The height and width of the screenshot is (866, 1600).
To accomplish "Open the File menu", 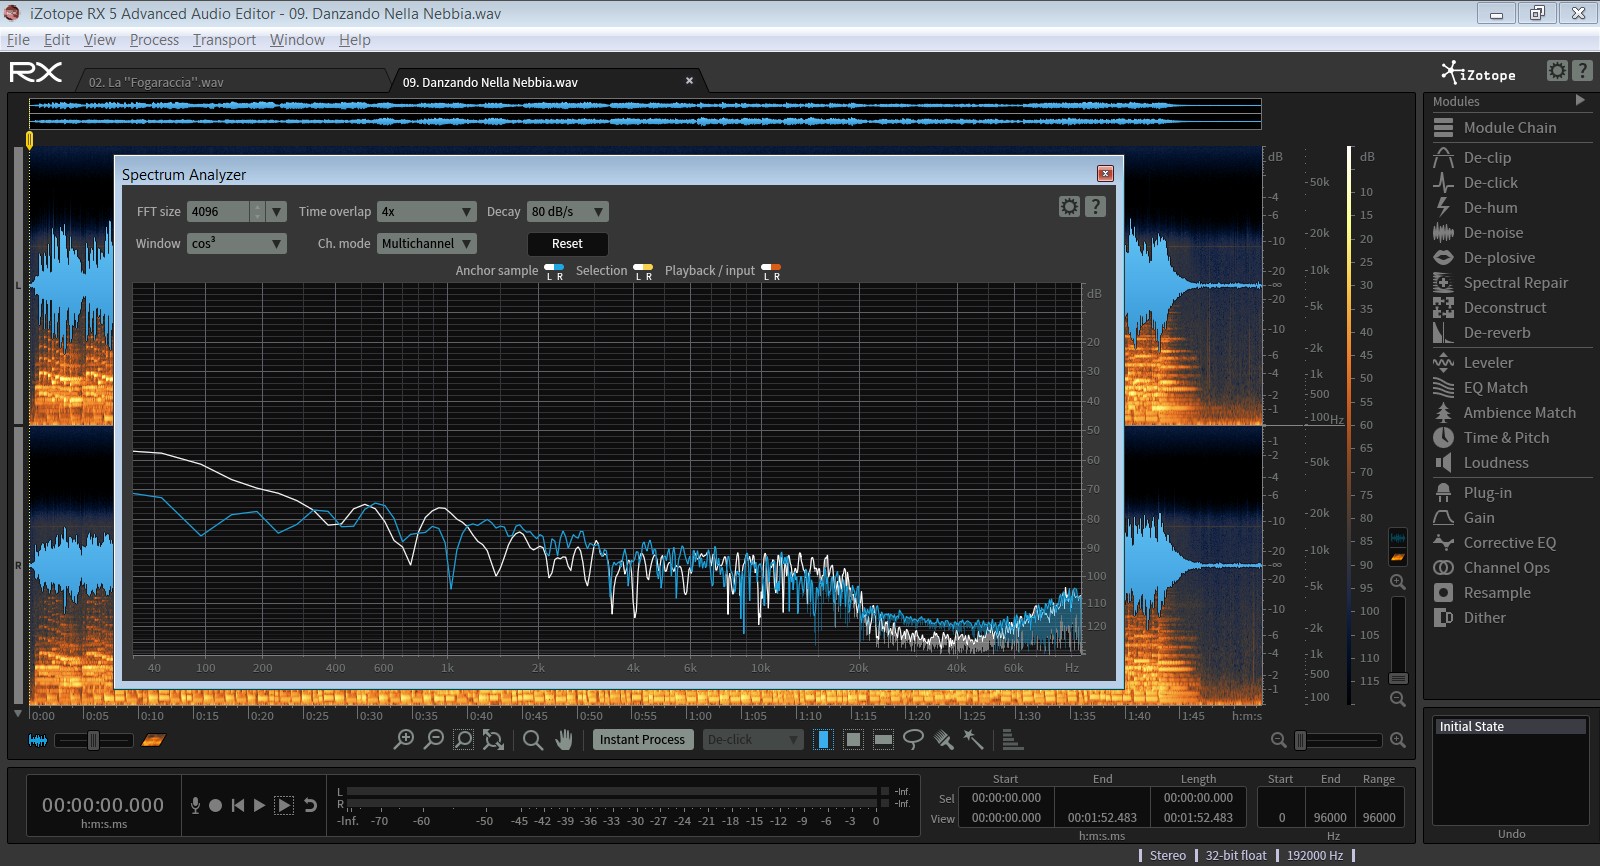I will (x=18, y=40).
